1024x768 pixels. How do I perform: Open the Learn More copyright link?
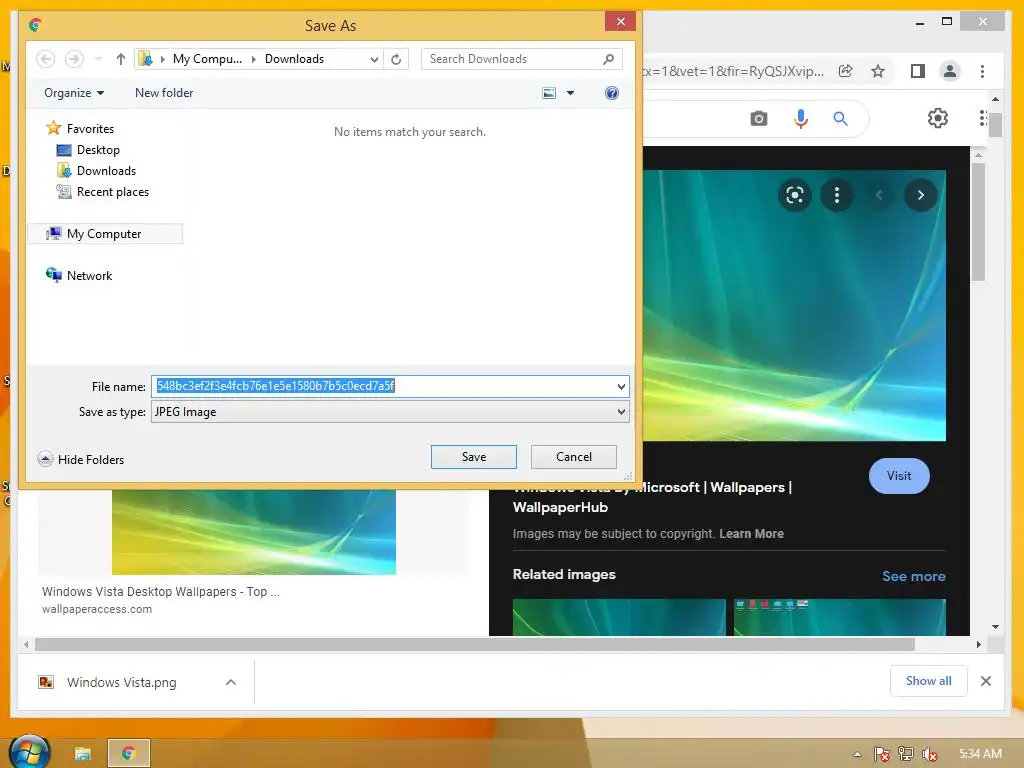[751, 534]
